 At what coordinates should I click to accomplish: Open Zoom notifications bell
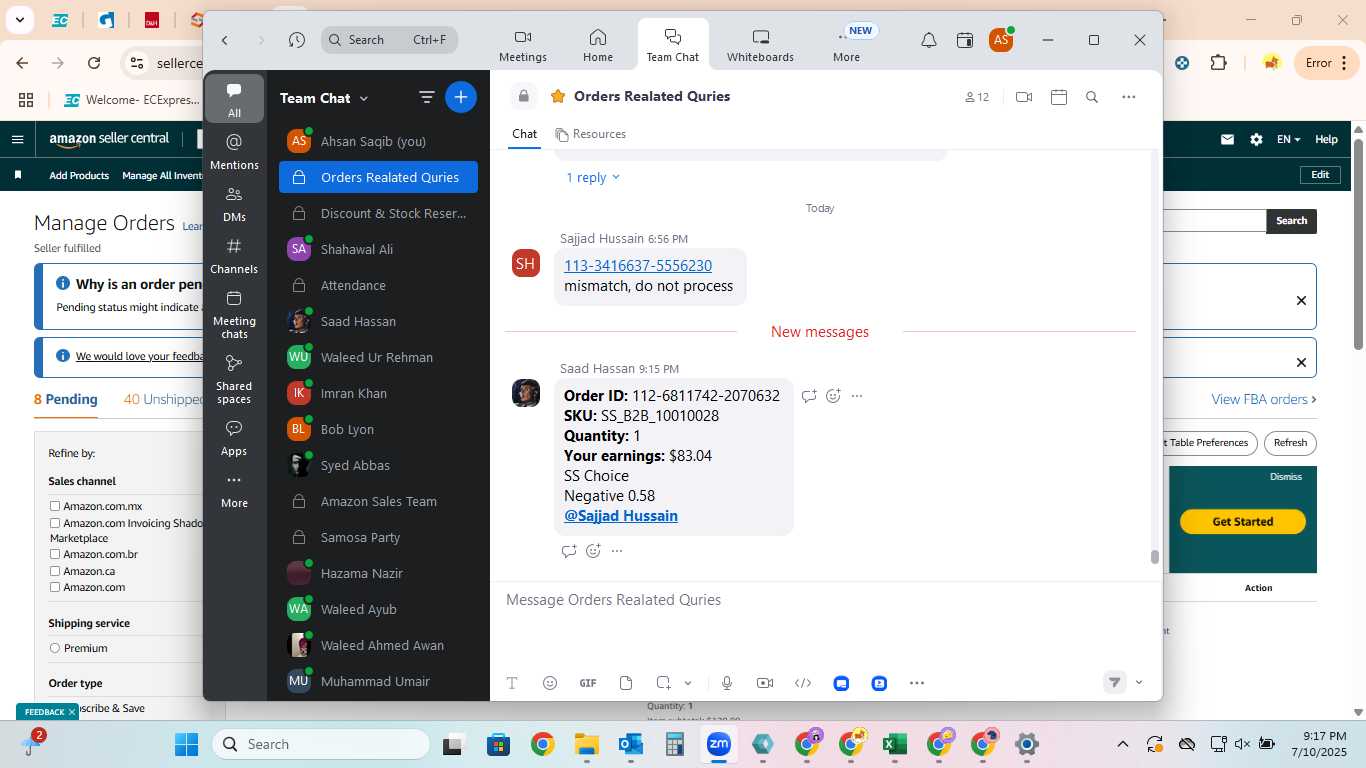(x=929, y=40)
